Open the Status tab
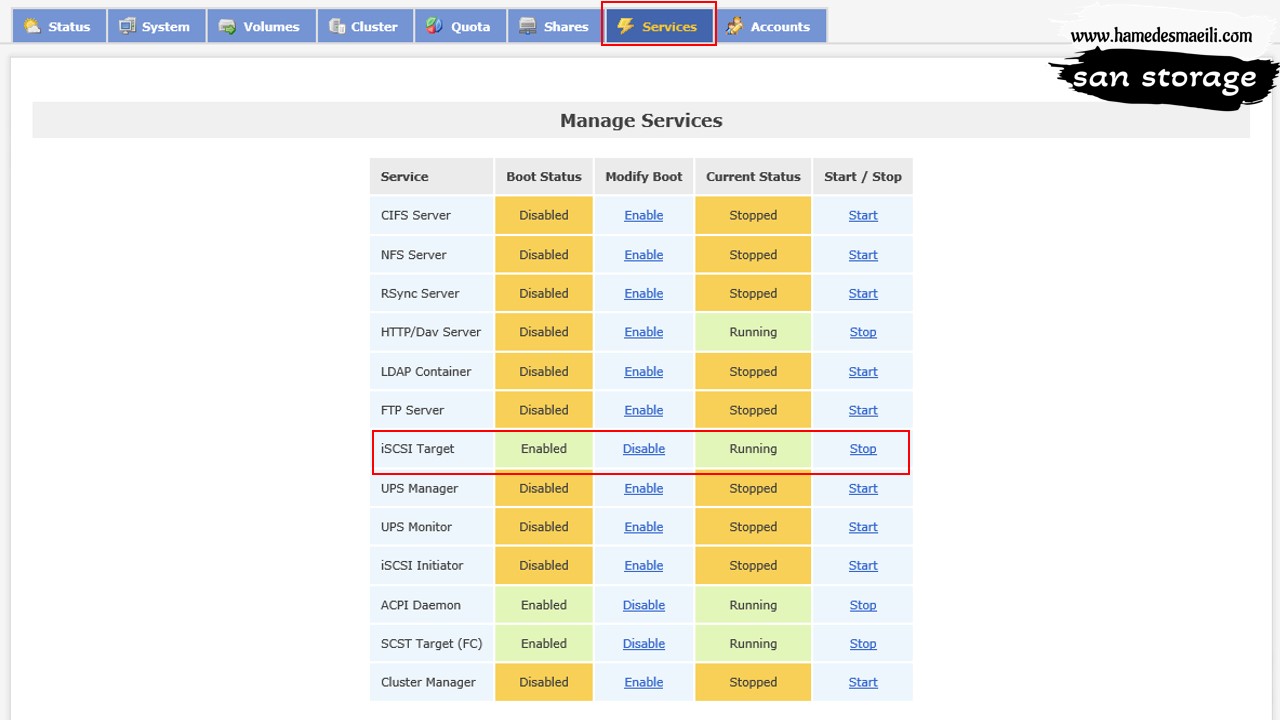This screenshot has width=1280, height=720. [x=58, y=26]
